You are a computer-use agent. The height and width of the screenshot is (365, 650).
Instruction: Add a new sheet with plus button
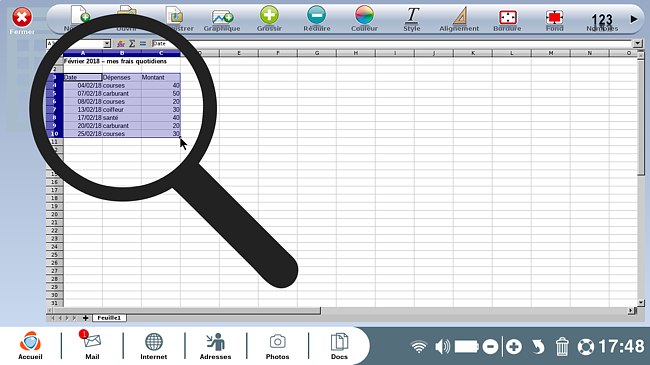click(x=85, y=318)
